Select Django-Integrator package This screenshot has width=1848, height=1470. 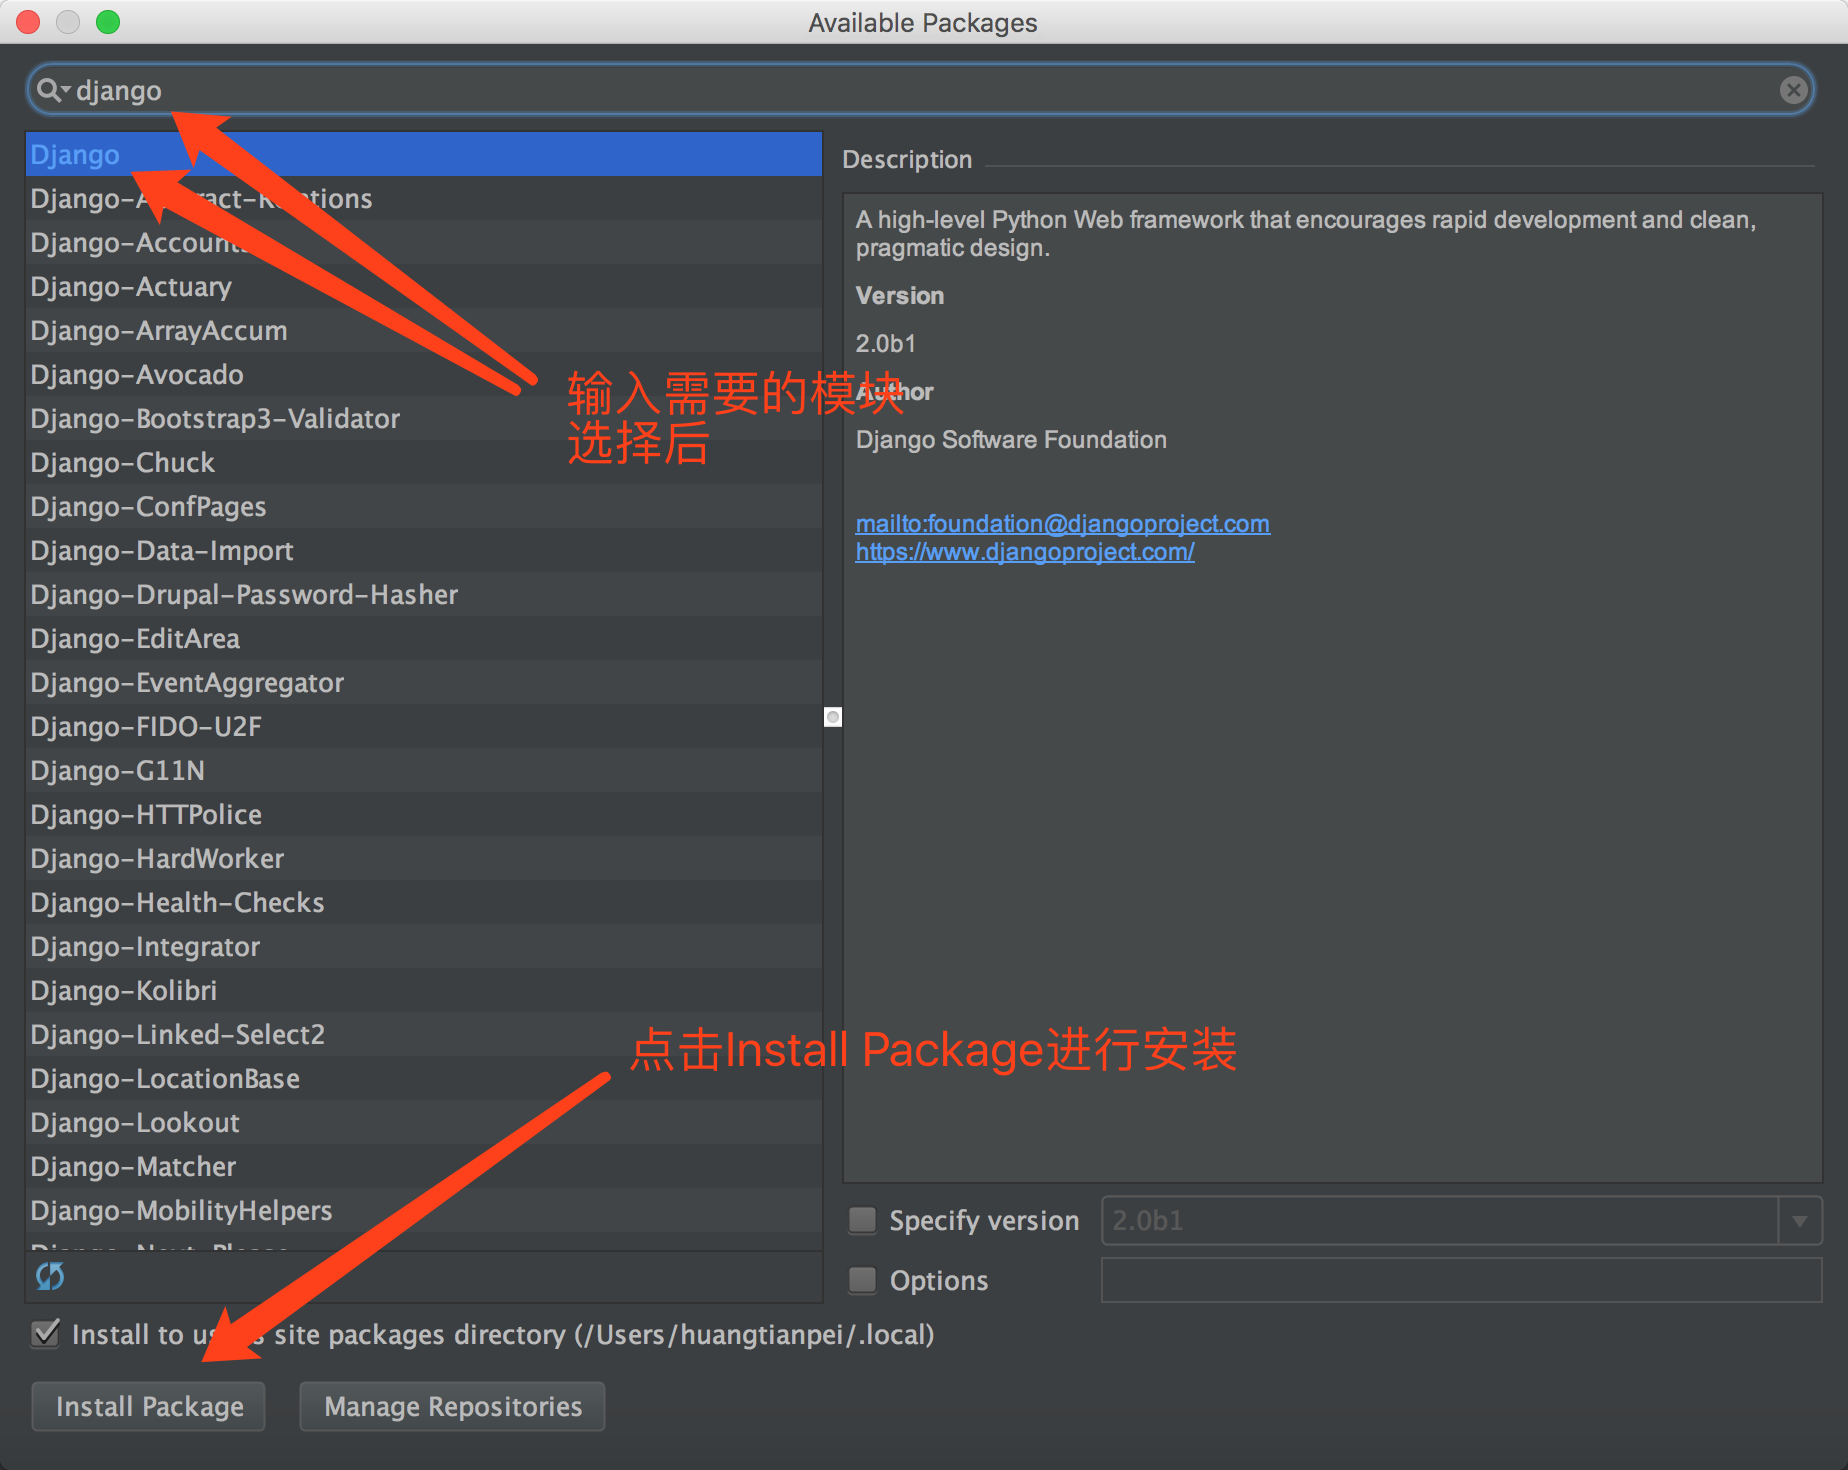tap(424, 946)
